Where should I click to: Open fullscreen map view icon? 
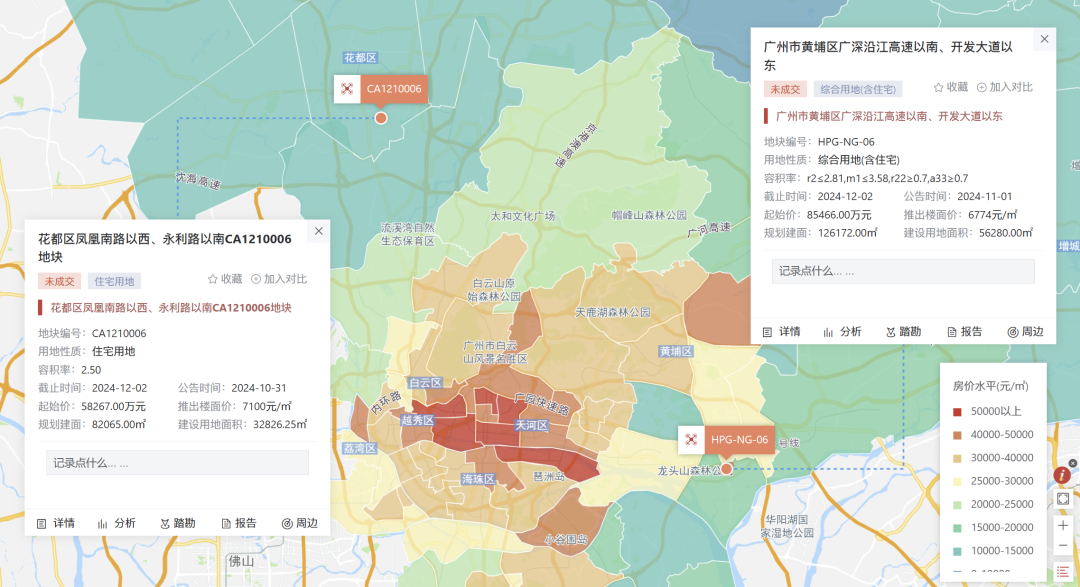1063,499
